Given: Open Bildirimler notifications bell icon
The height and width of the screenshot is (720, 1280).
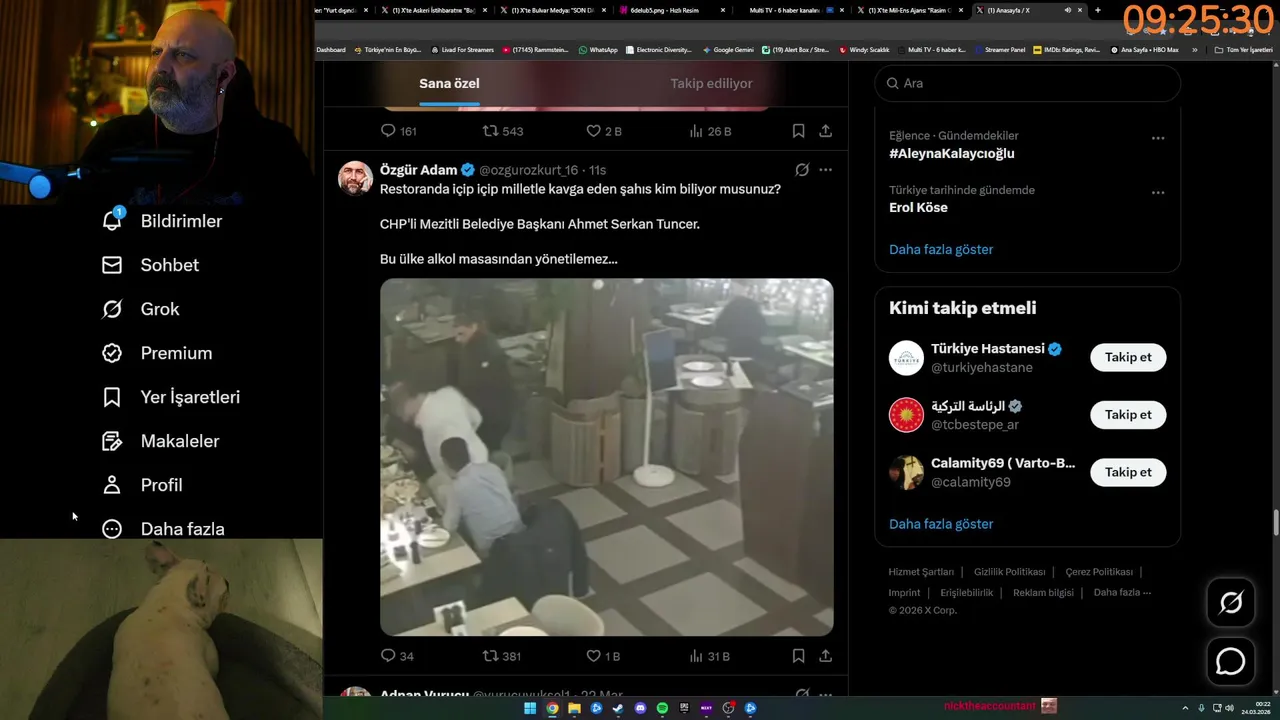Looking at the screenshot, I should pyautogui.click(x=112, y=220).
